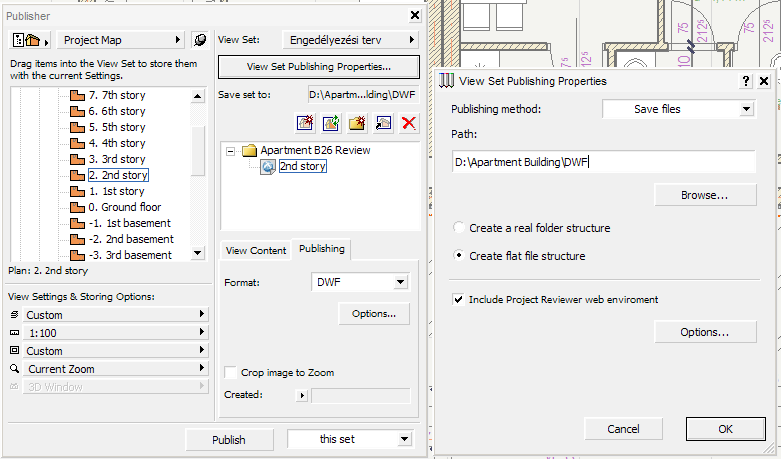The width and height of the screenshot is (781, 459).
Task: Select '-2. 2nd basement' in the tree
Action: tap(131, 239)
